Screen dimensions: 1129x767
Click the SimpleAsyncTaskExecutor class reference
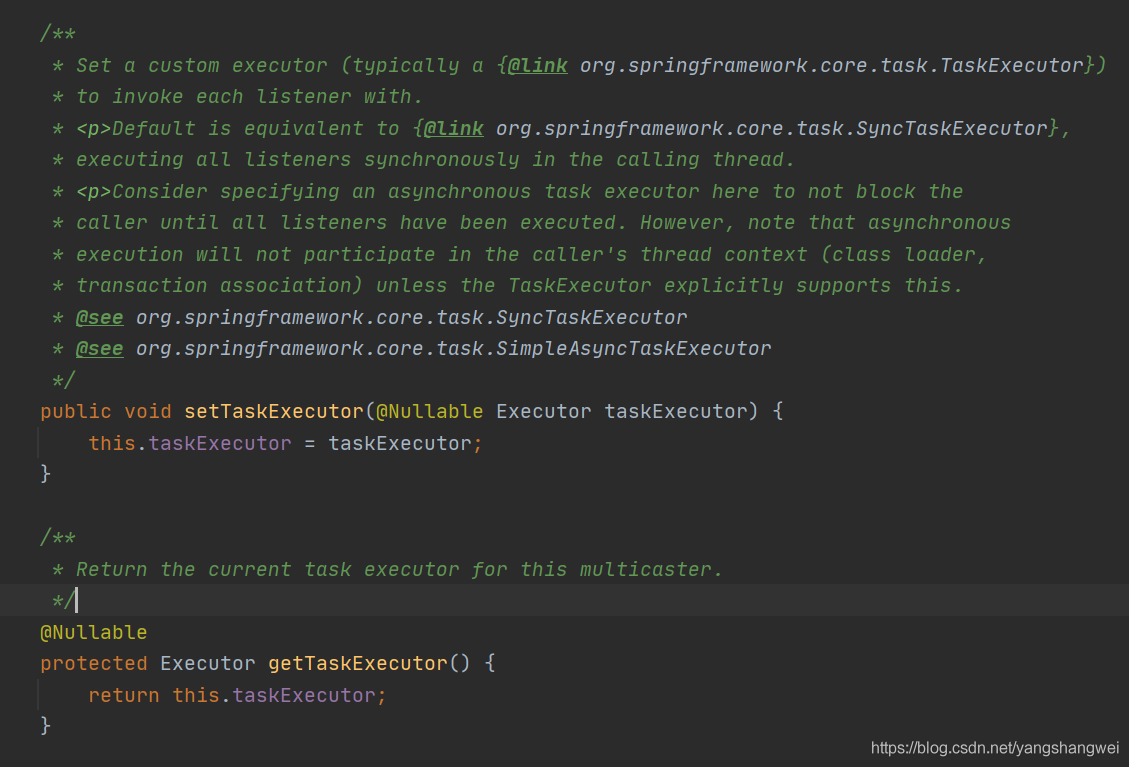coord(453,349)
